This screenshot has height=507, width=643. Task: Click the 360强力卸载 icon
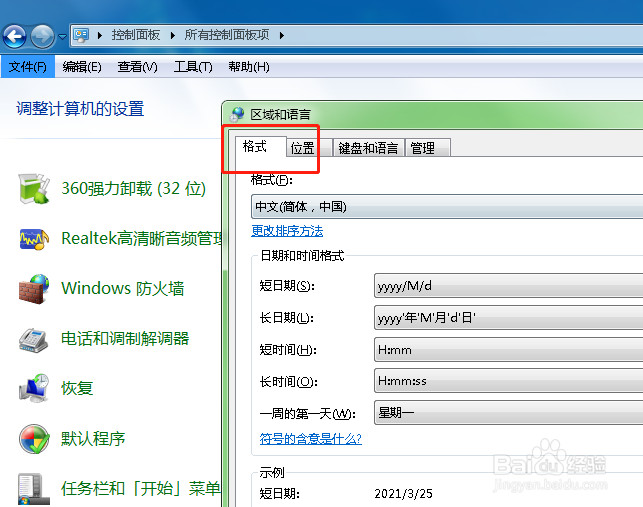34,189
